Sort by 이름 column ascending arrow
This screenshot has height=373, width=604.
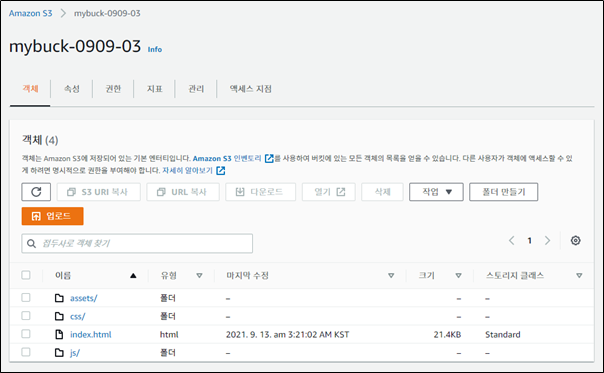pos(133,276)
